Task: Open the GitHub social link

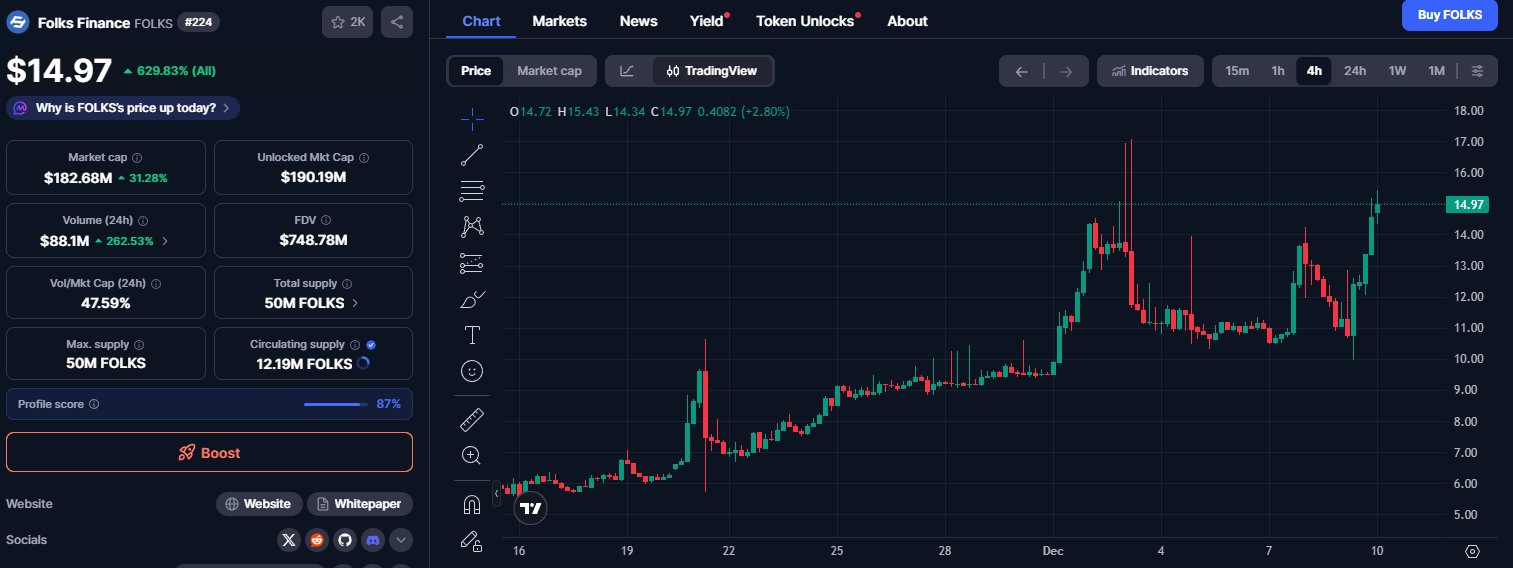Action: point(345,540)
